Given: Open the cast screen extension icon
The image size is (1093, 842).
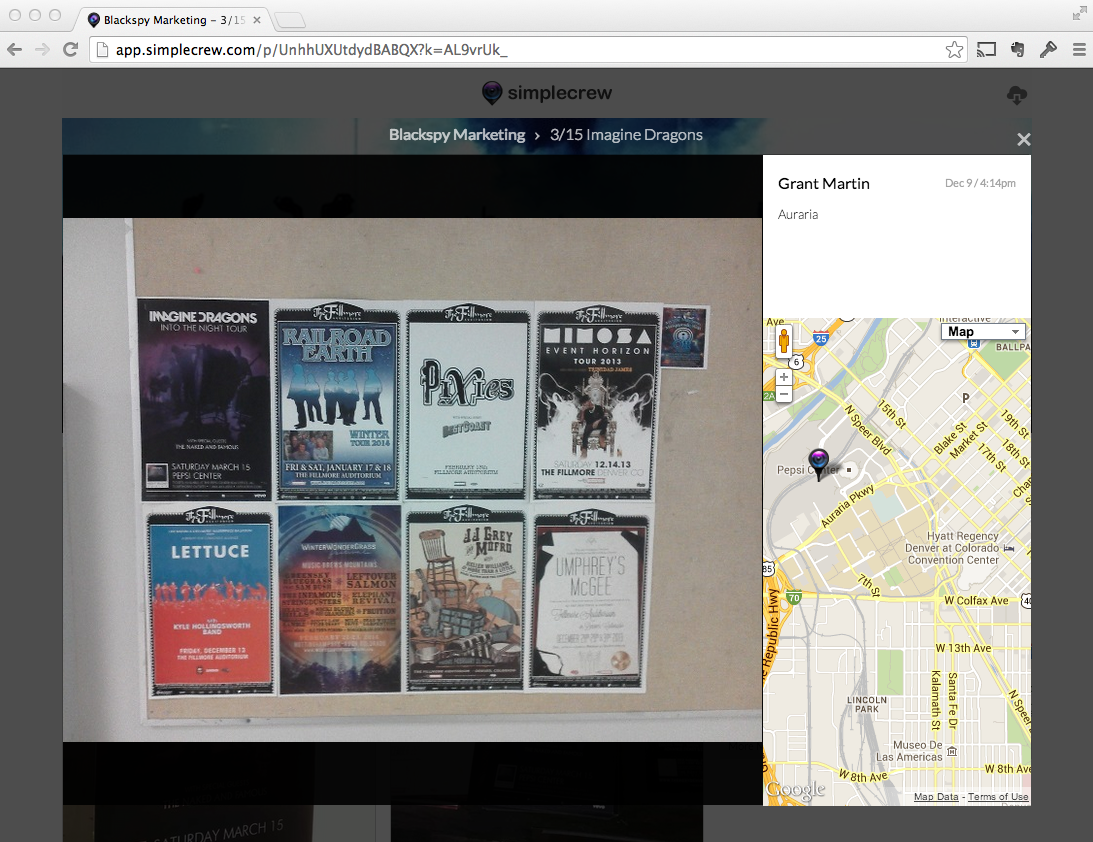Looking at the screenshot, I should 986,49.
